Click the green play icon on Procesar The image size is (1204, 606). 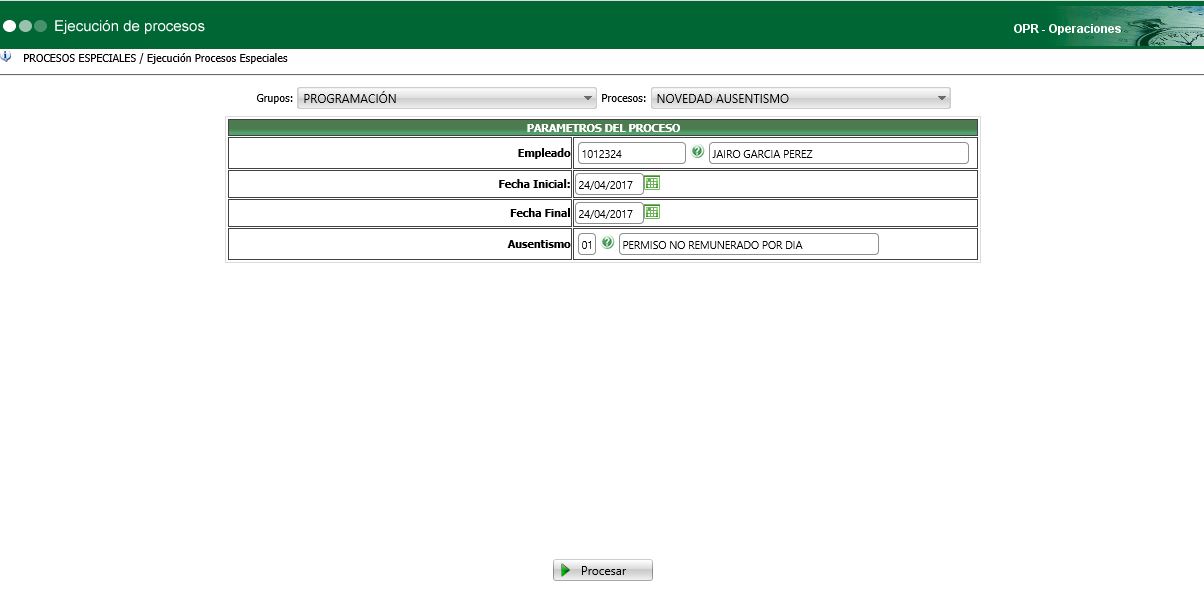pyautogui.click(x=565, y=570)
